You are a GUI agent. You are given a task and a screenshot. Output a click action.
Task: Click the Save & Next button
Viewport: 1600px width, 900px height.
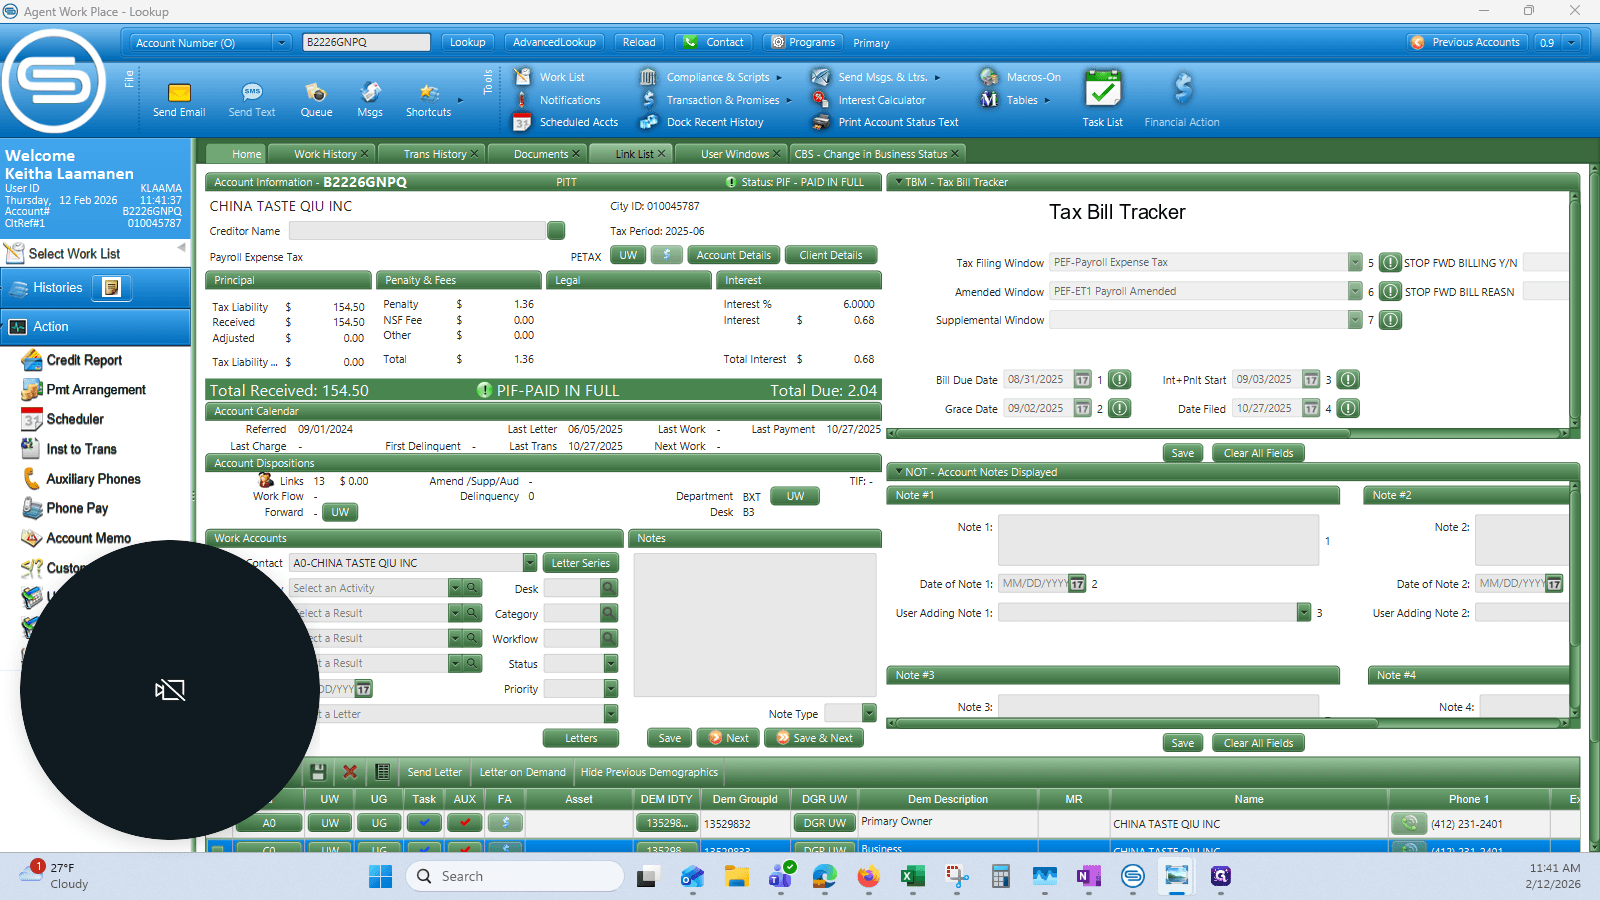(x=815, y=738)
